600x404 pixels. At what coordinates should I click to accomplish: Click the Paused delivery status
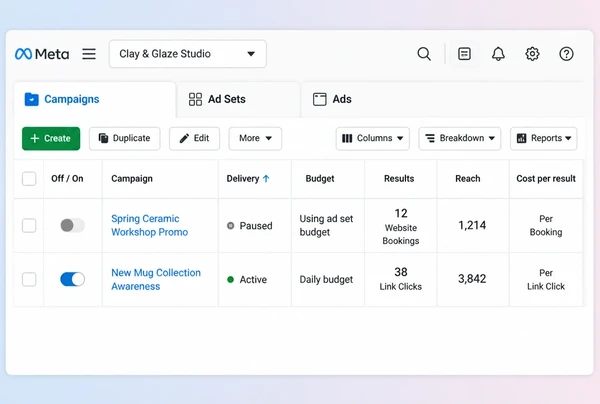tap(249, 226)
